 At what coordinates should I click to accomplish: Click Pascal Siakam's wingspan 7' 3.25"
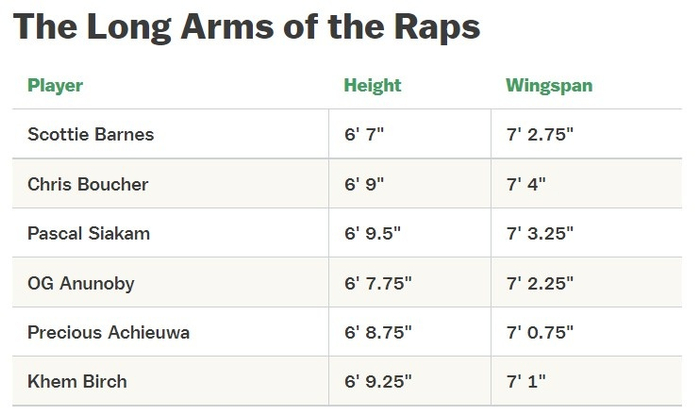click(540, 233)
